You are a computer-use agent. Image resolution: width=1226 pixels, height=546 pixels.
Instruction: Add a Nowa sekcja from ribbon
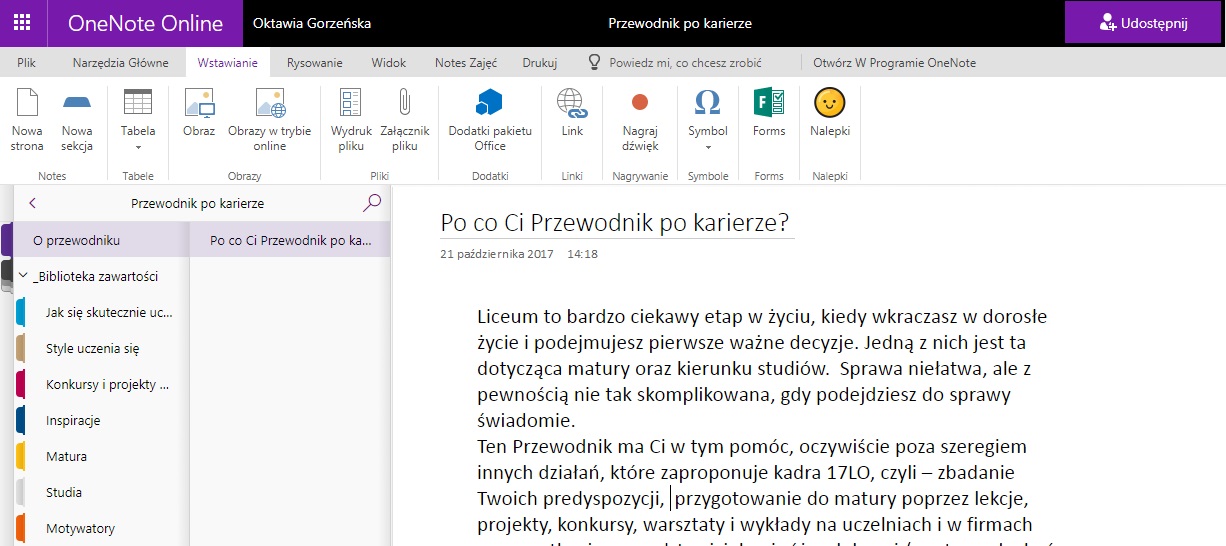[x=77, y=119]
